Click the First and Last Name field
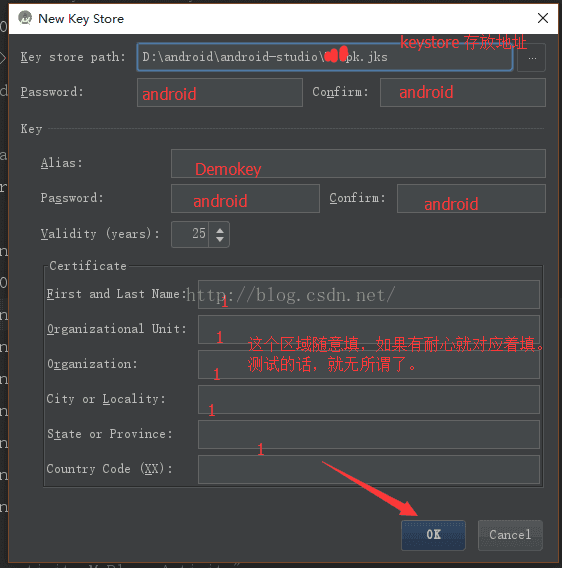Screen dimensions: 562x568 coord(369,294)
